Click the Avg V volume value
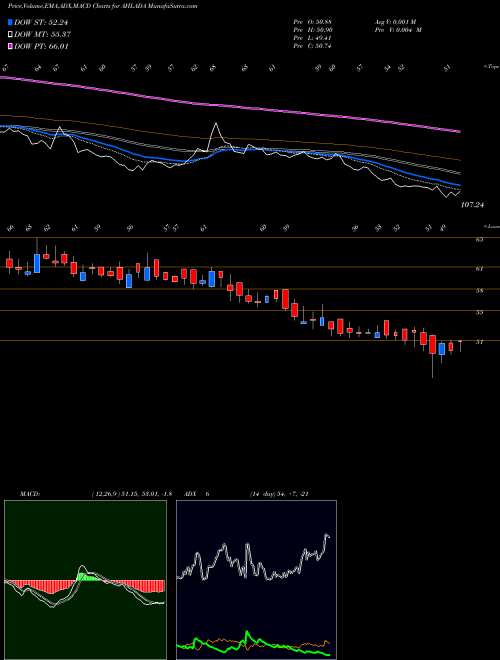The height and width of the screenshot is (660, 500). 397,22
